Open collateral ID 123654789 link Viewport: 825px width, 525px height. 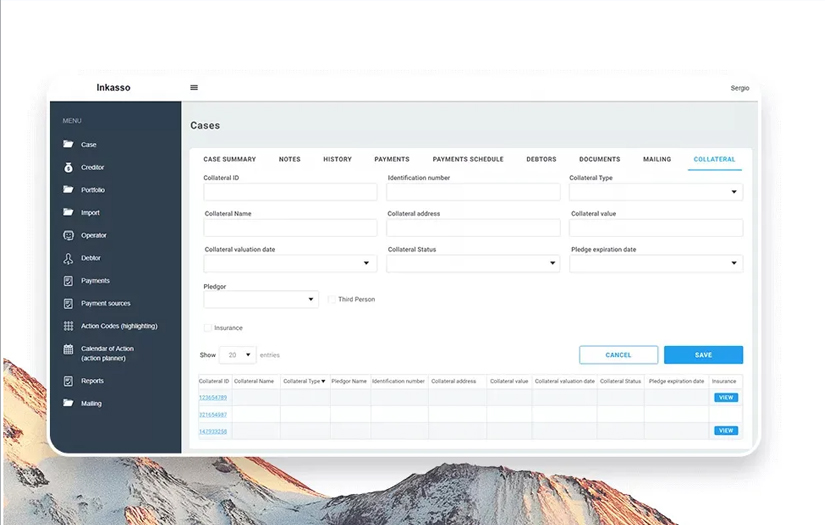pyautogui.click(x=213, y=398)
